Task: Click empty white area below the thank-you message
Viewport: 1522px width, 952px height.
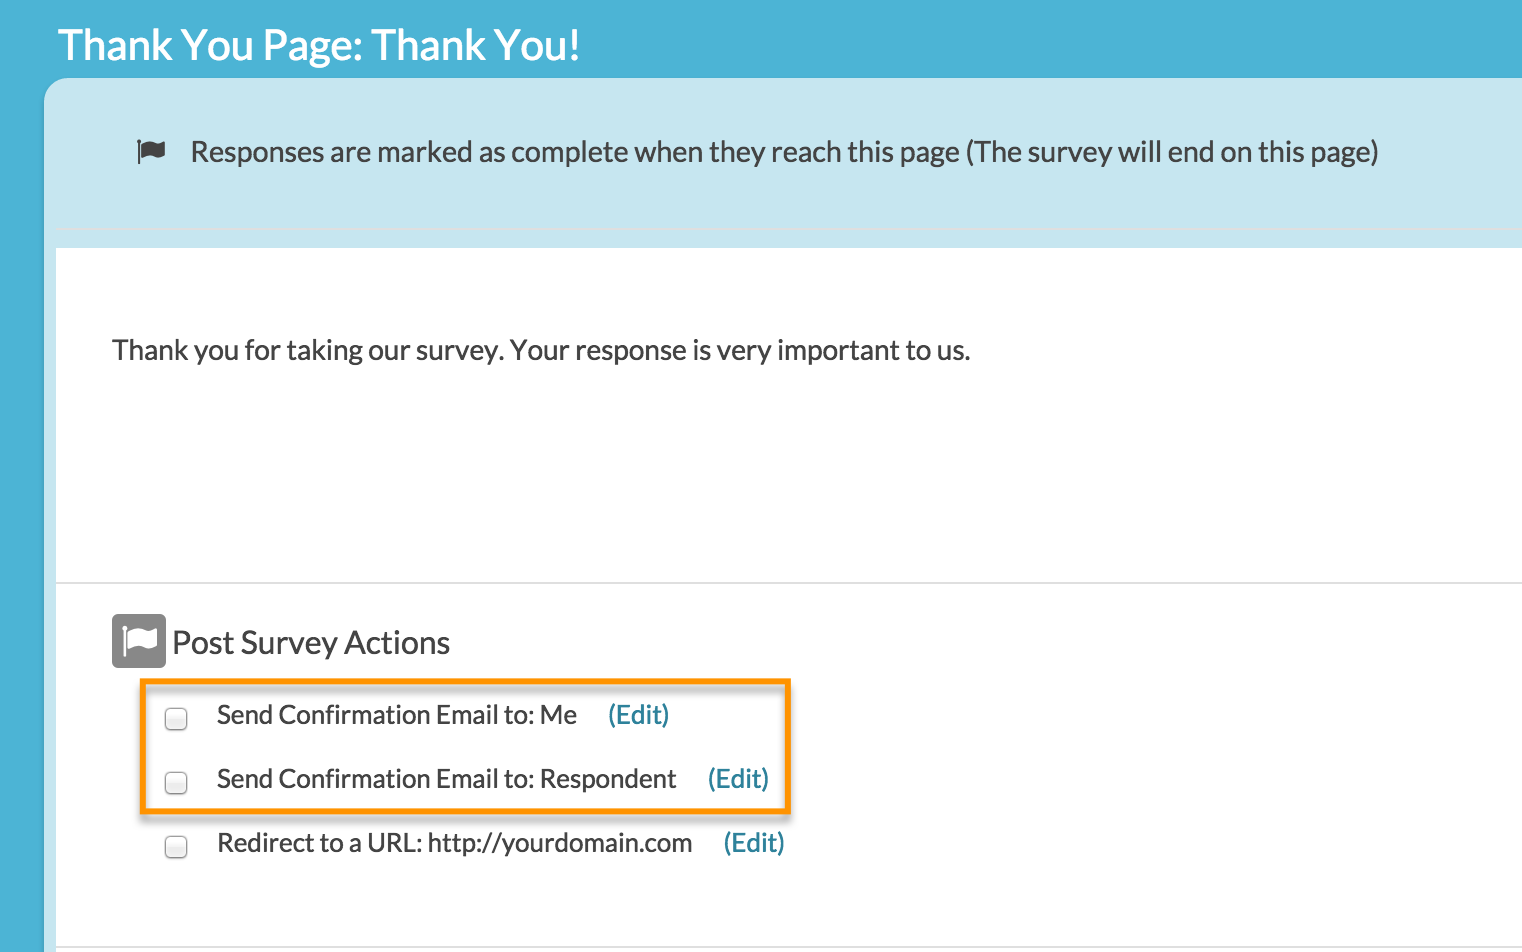Action: pyautogui.click(x=700, y=470)
